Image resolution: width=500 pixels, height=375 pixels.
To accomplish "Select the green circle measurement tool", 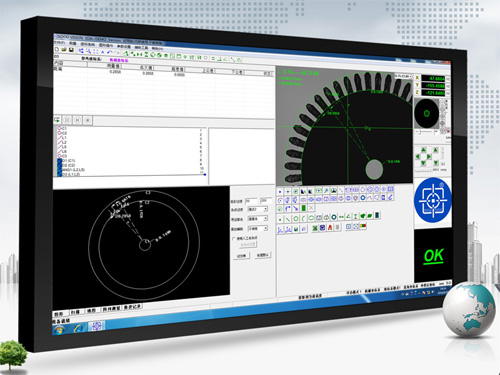I will tap(295, 219).
